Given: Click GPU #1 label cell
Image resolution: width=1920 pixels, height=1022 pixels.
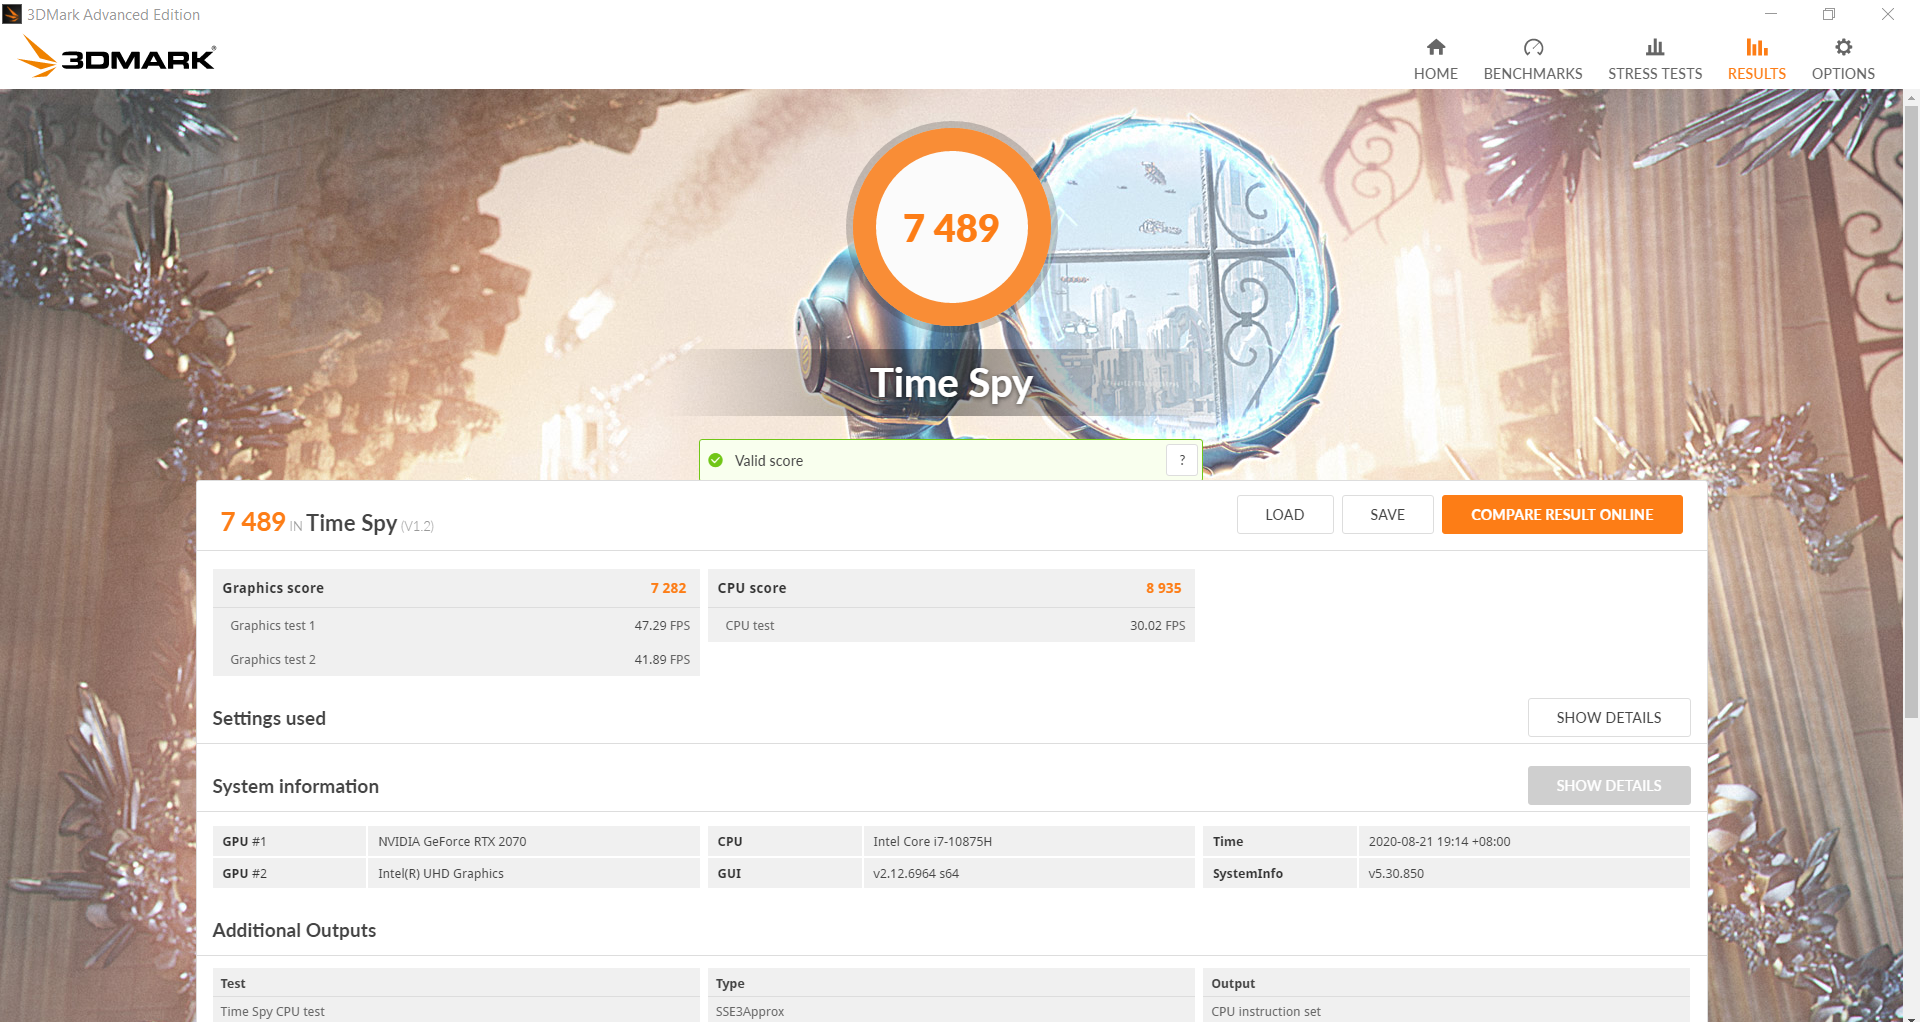Looking at the screenshot, I should tap(289, 841).
